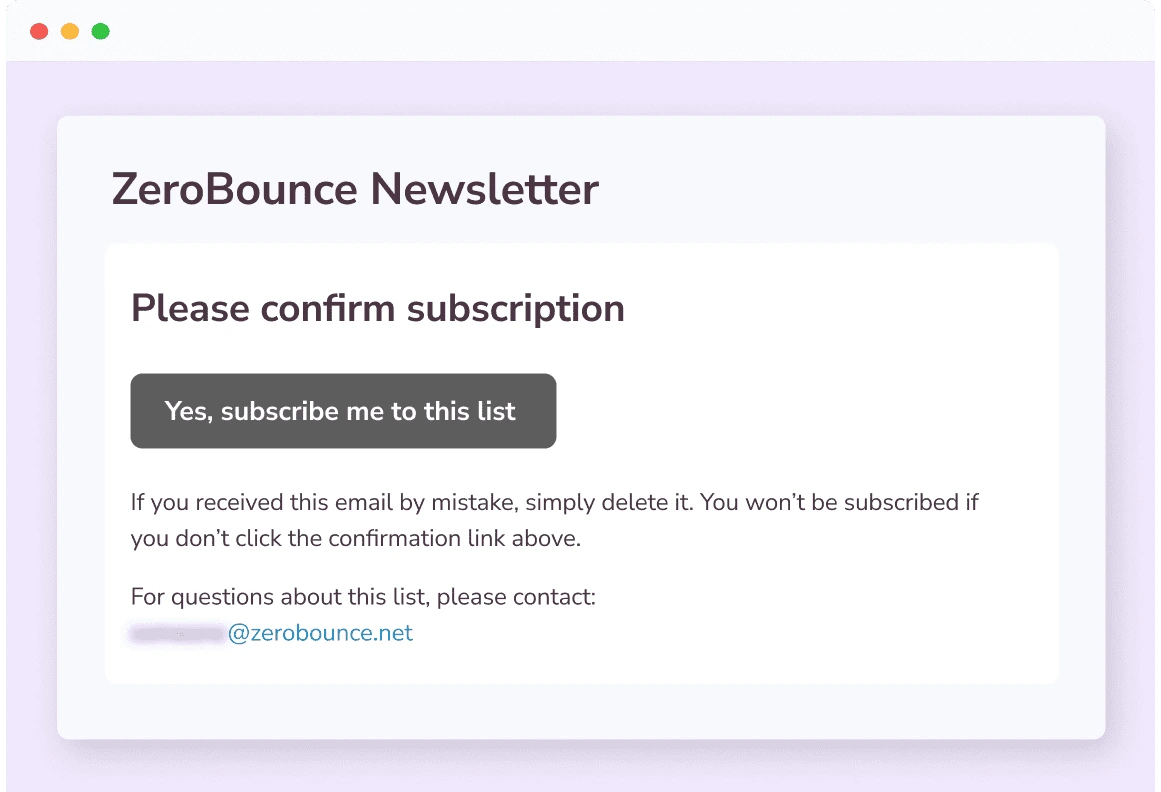Screen dimensions: 1161x792
Task: Click the ZeroBounce Newsletter heading
Action: (355, 189)
